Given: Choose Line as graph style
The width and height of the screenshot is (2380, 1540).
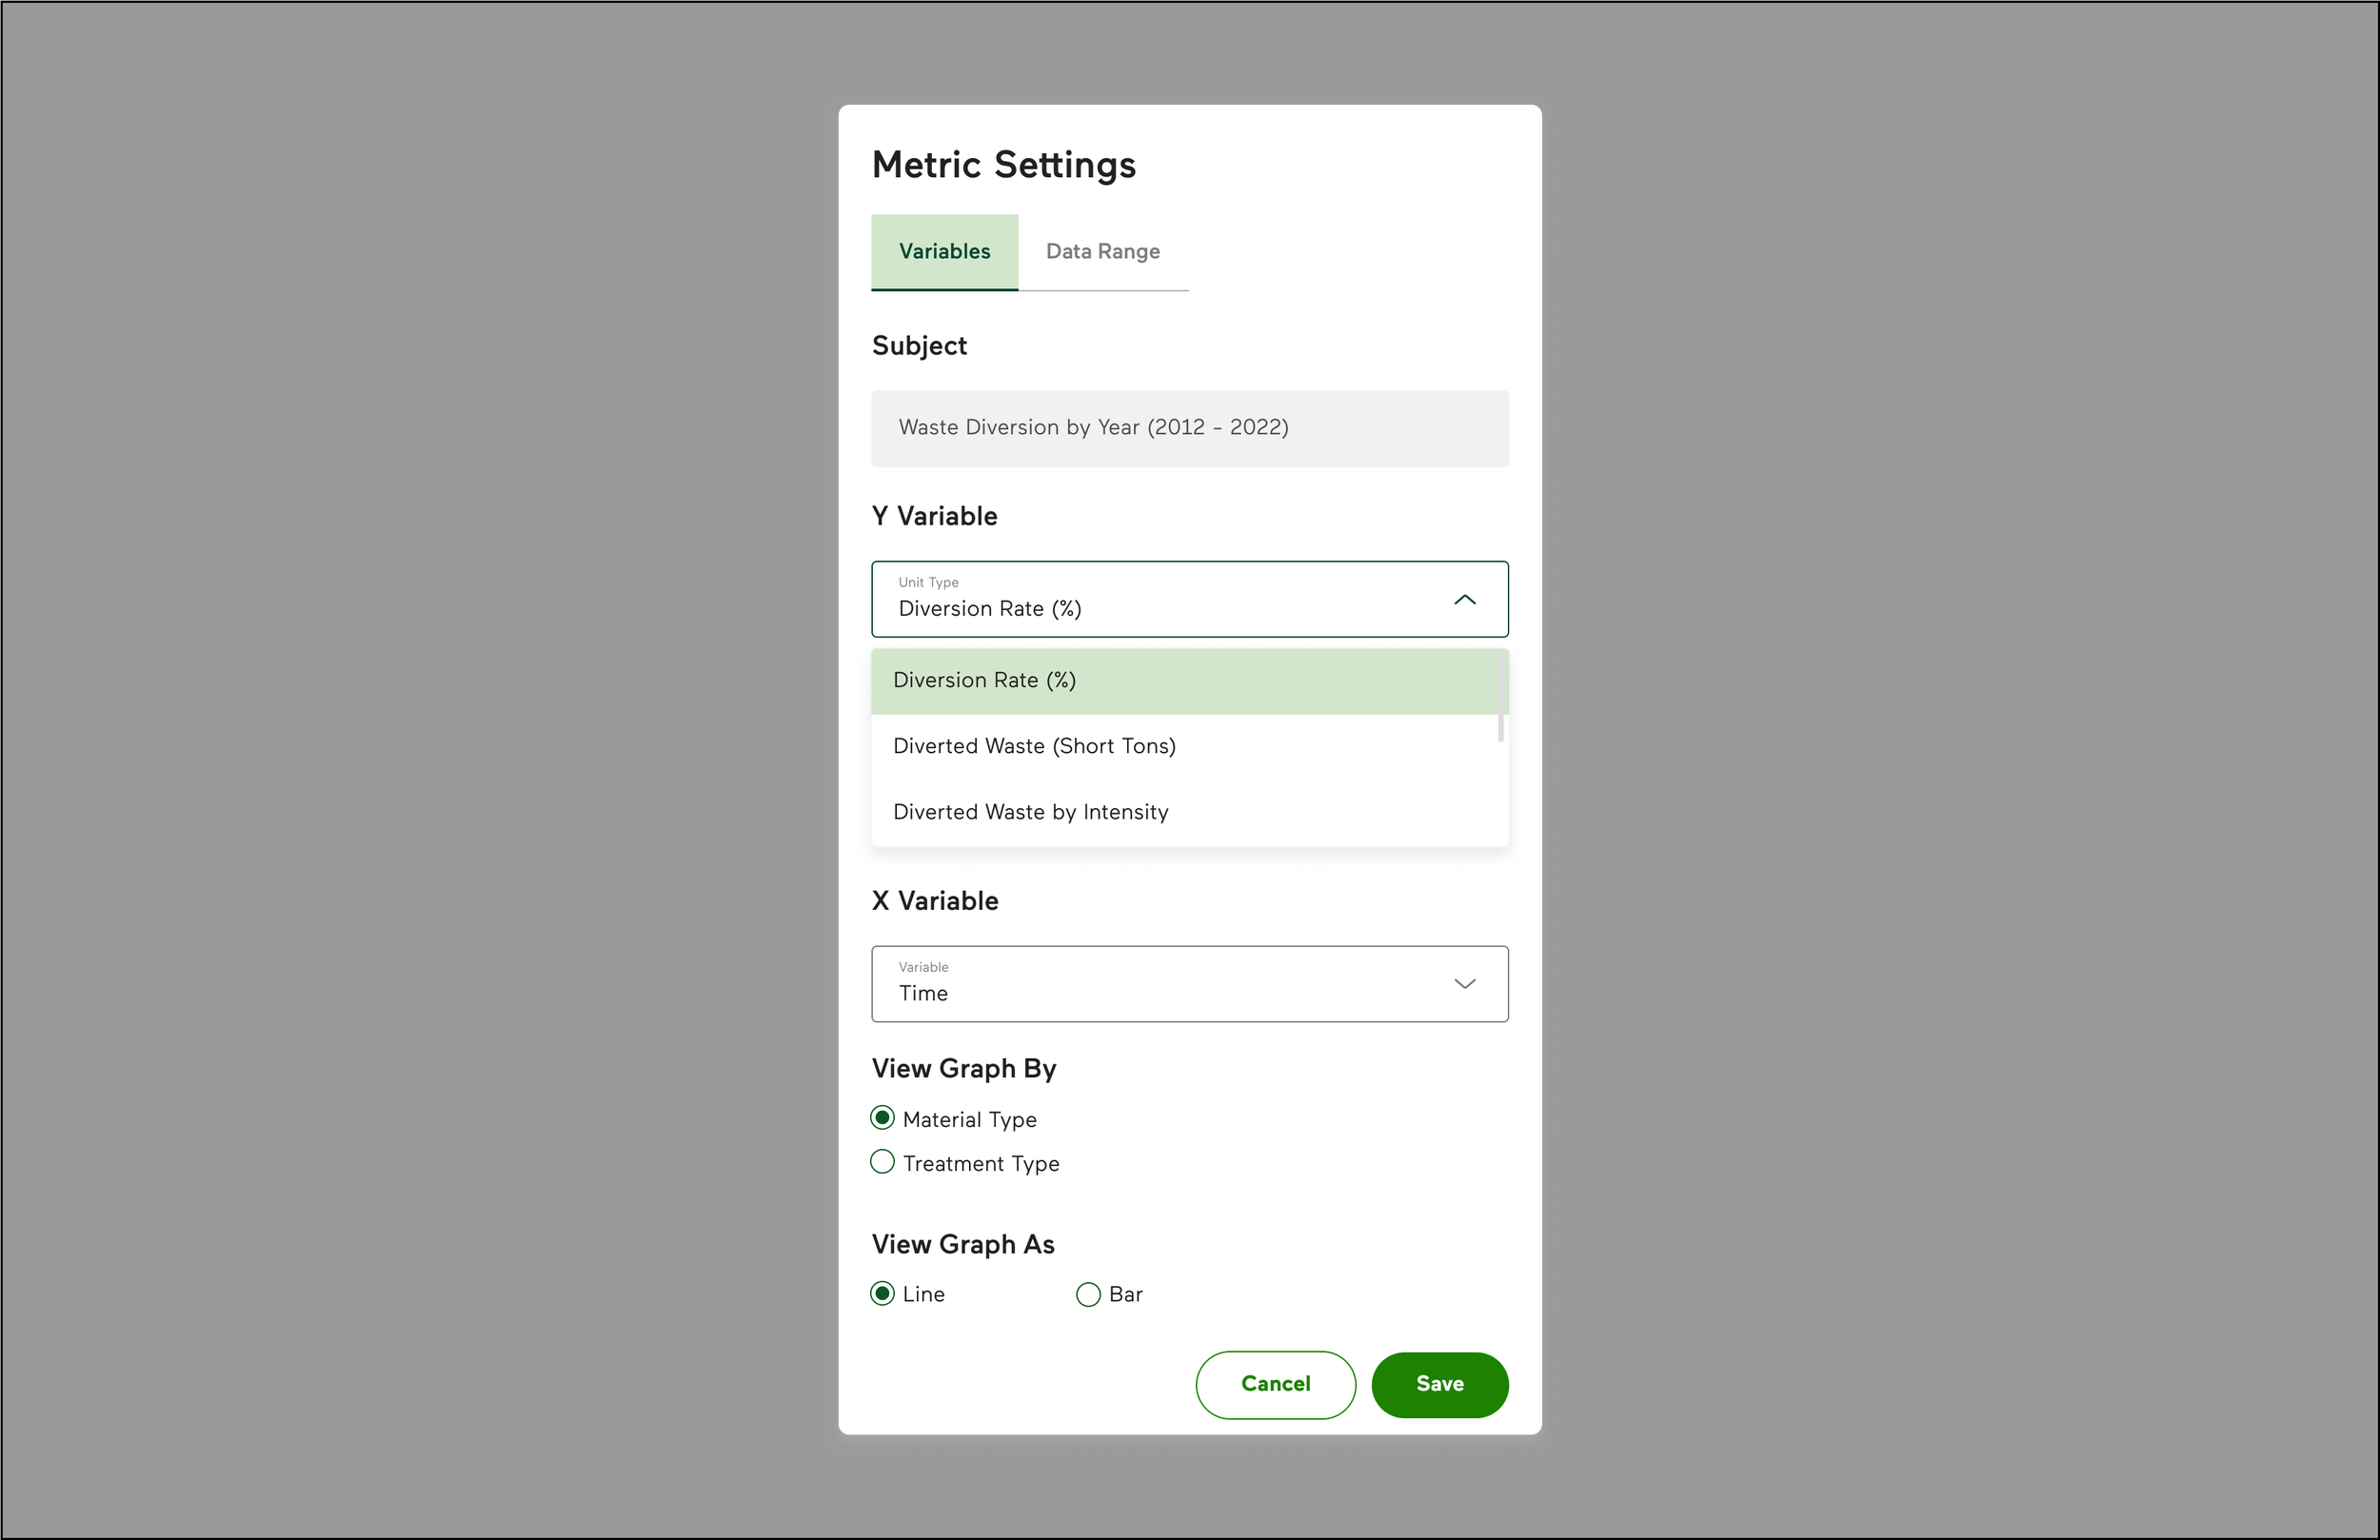Looking at the screenshot, I should pos(882,1294).
